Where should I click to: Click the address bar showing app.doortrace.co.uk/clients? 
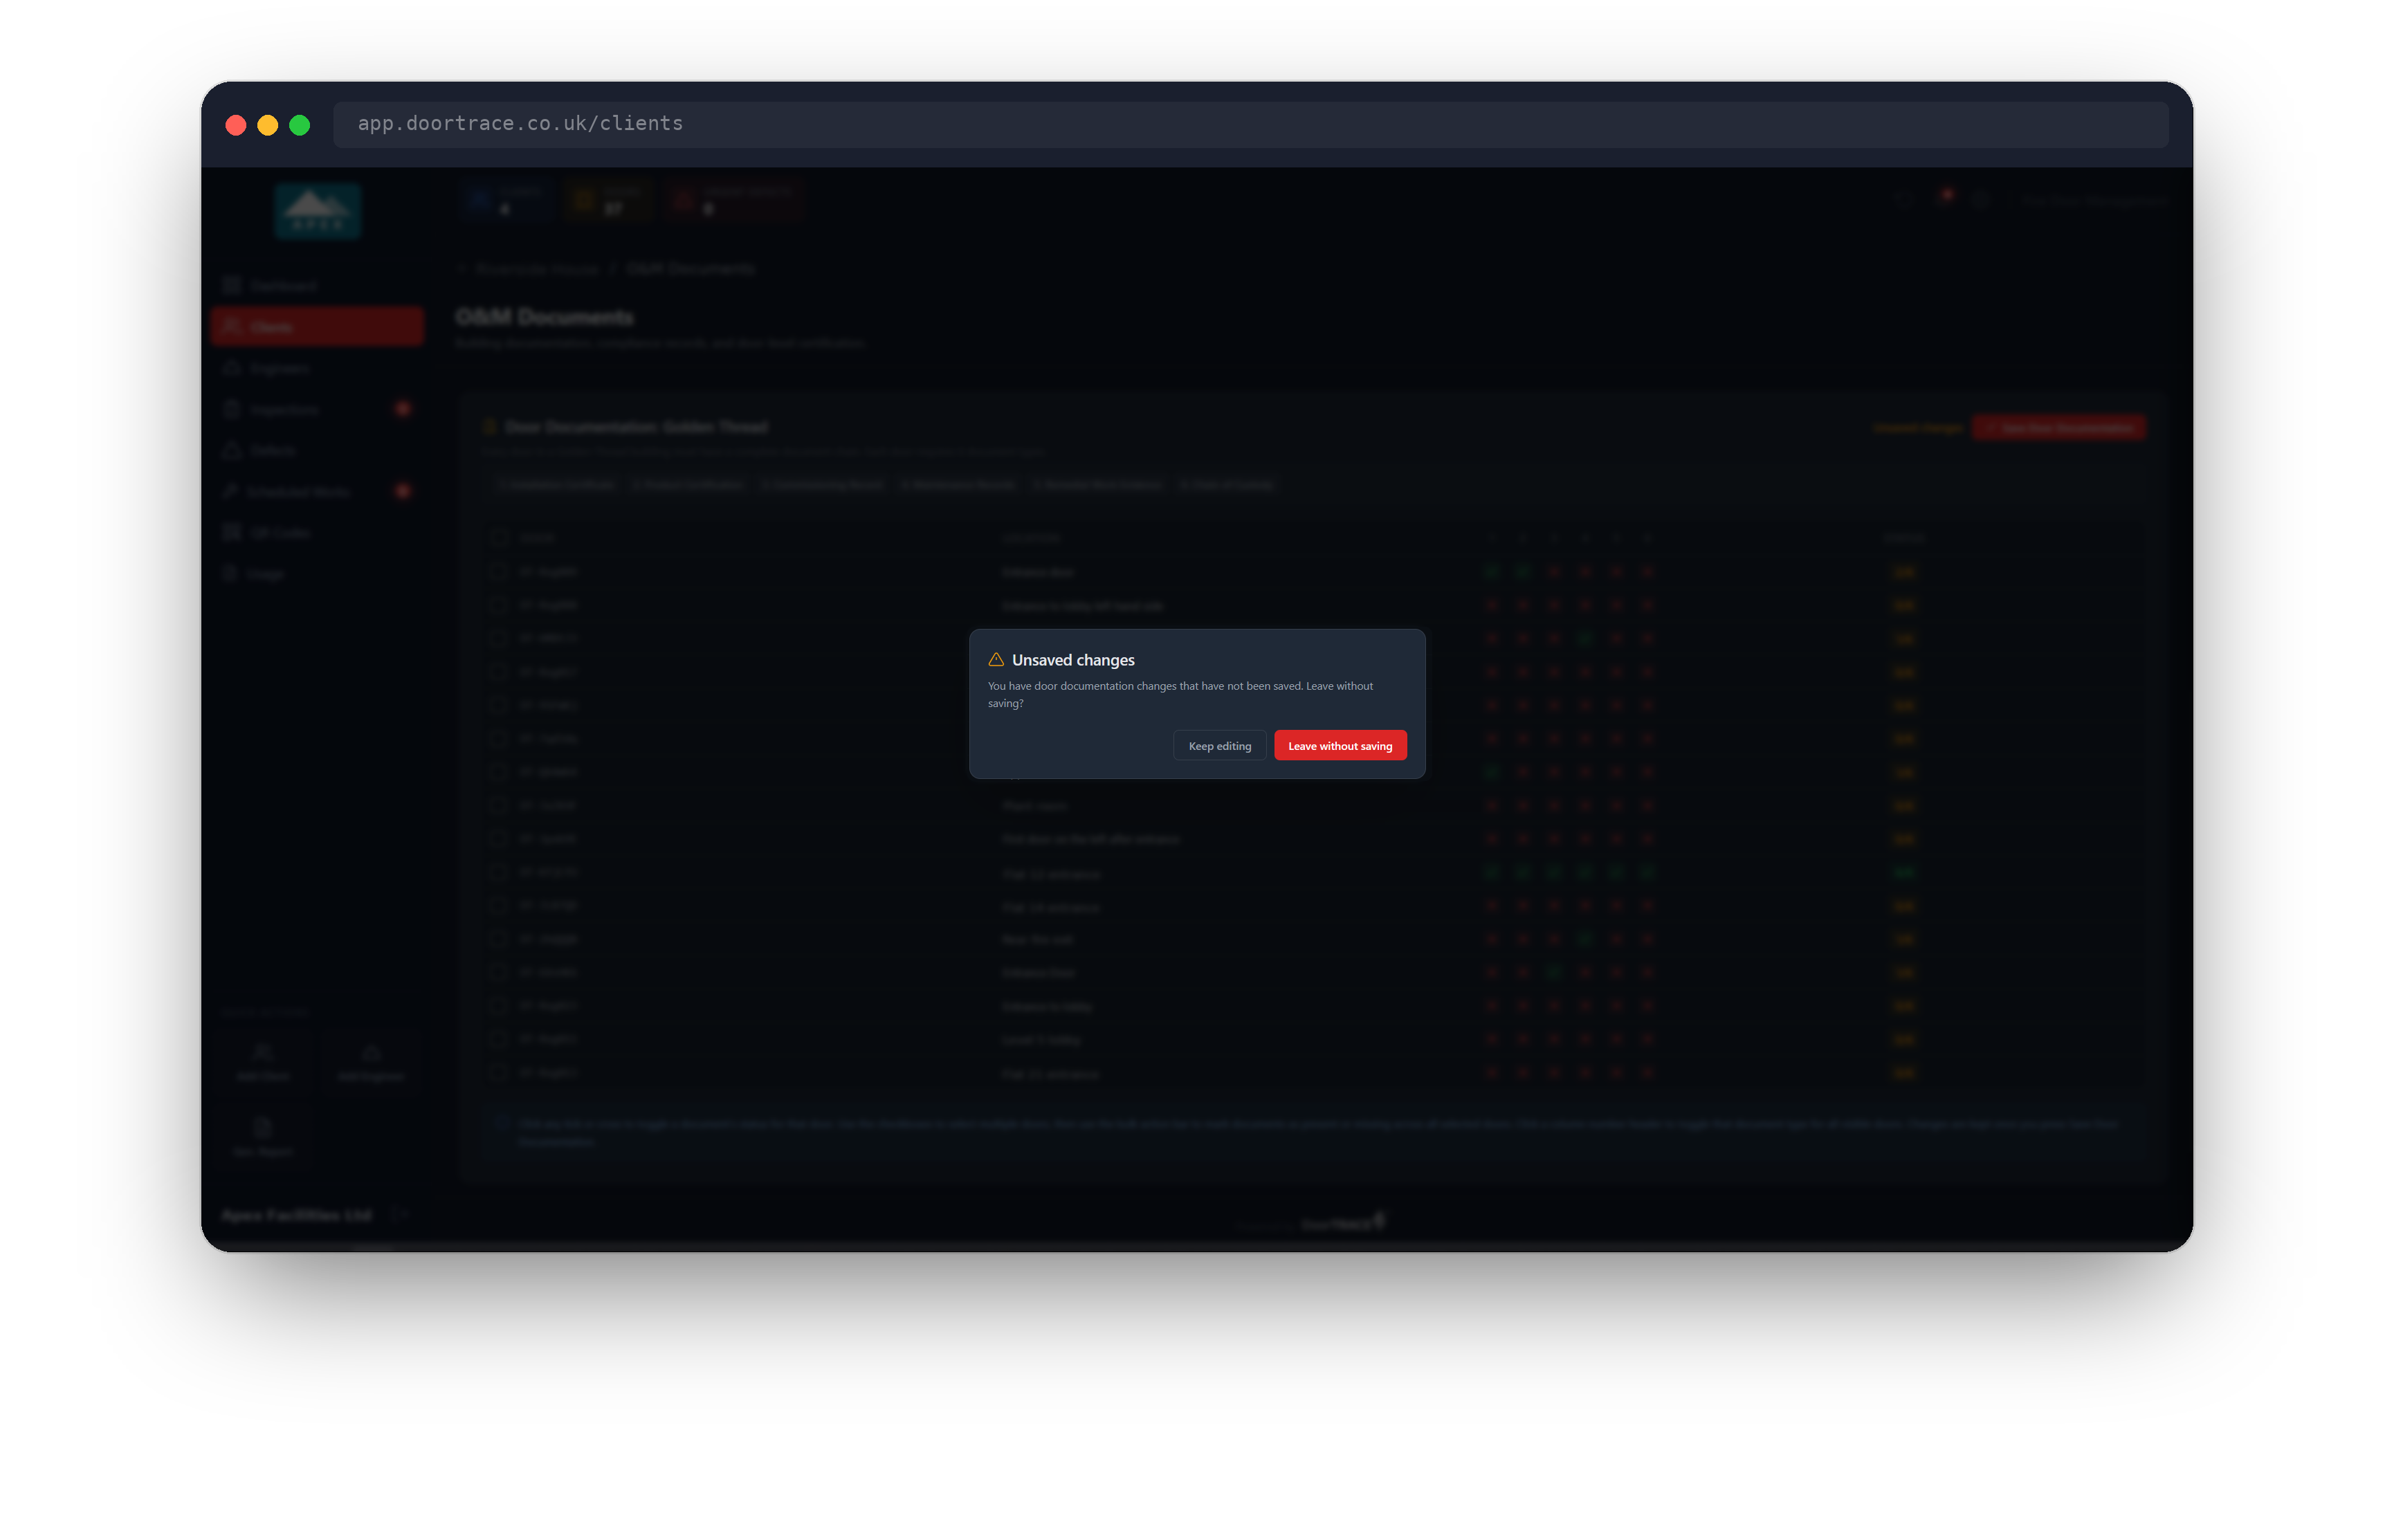(1250, 124)
